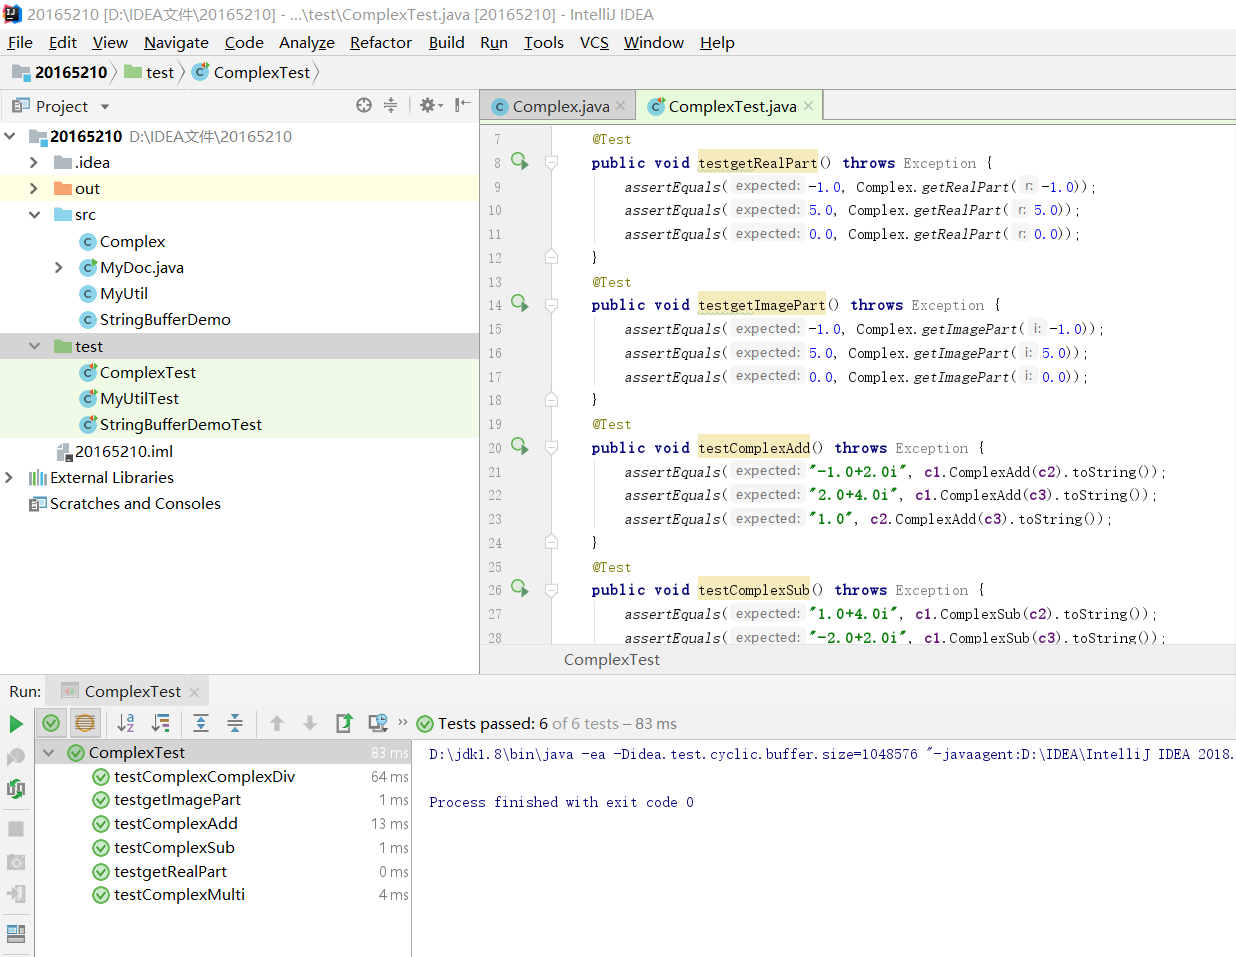Close the ComplexTest.java editor tab
The height and width of the screenshot is (957, 1236).
808,106
